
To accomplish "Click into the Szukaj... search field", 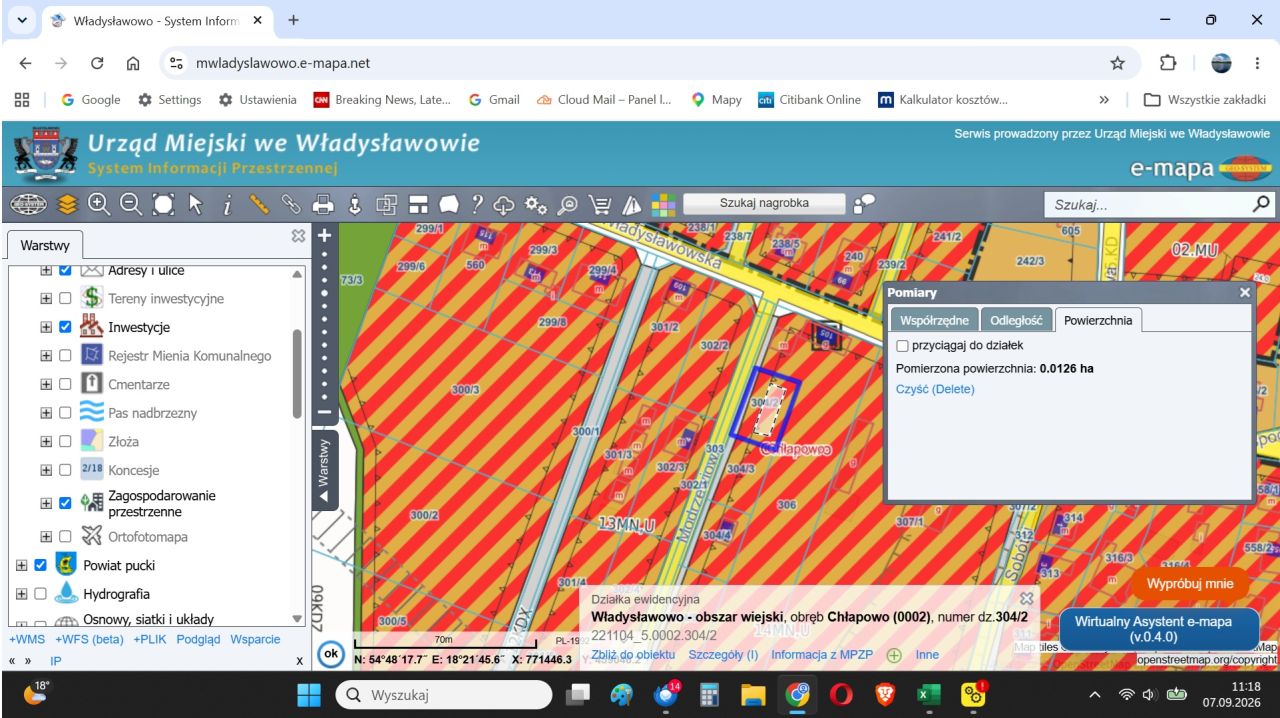I will tap(1147, 204).
